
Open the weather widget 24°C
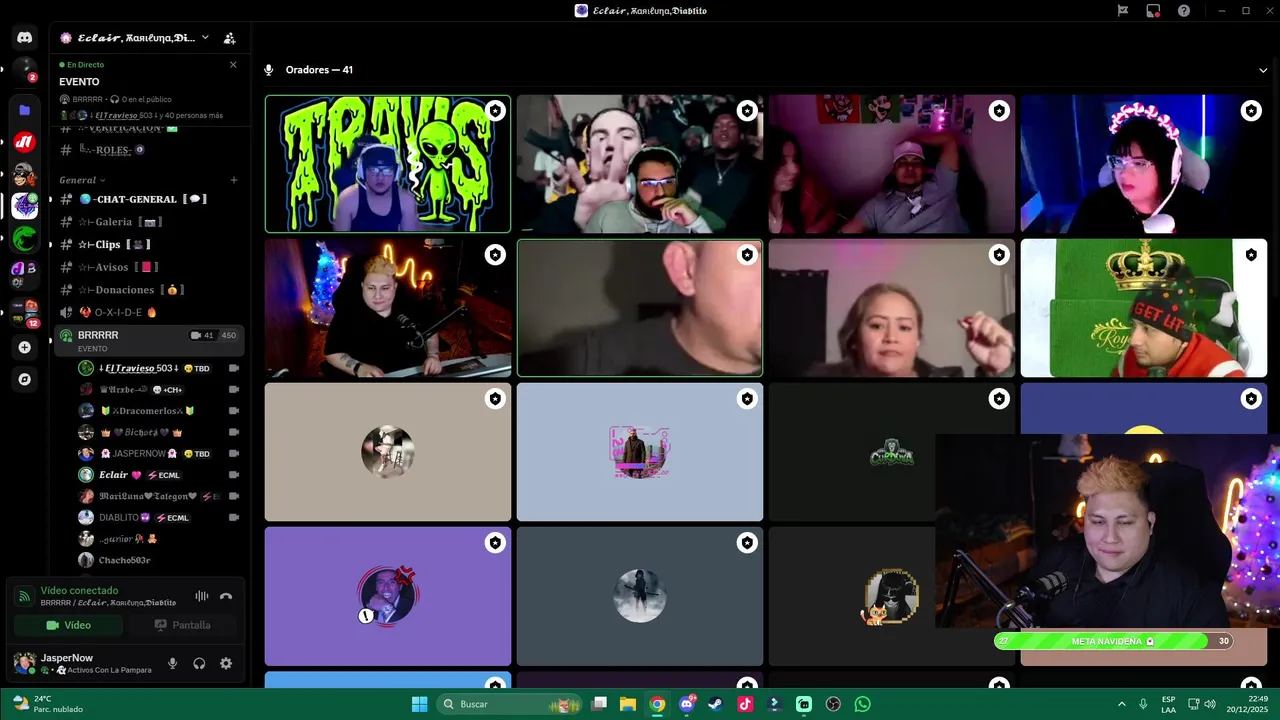click(47, 704)
